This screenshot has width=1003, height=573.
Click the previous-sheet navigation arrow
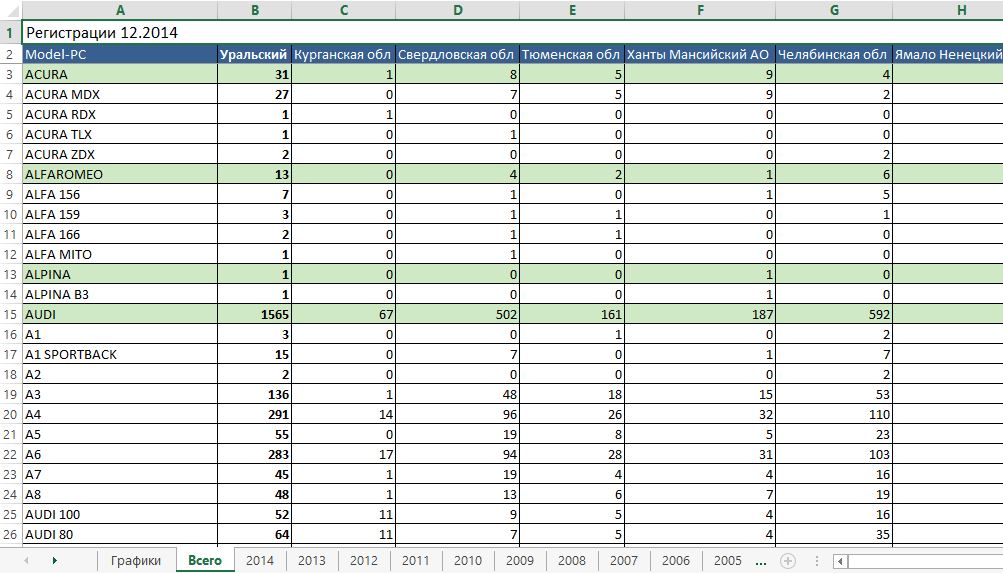[x=26, y=561]
